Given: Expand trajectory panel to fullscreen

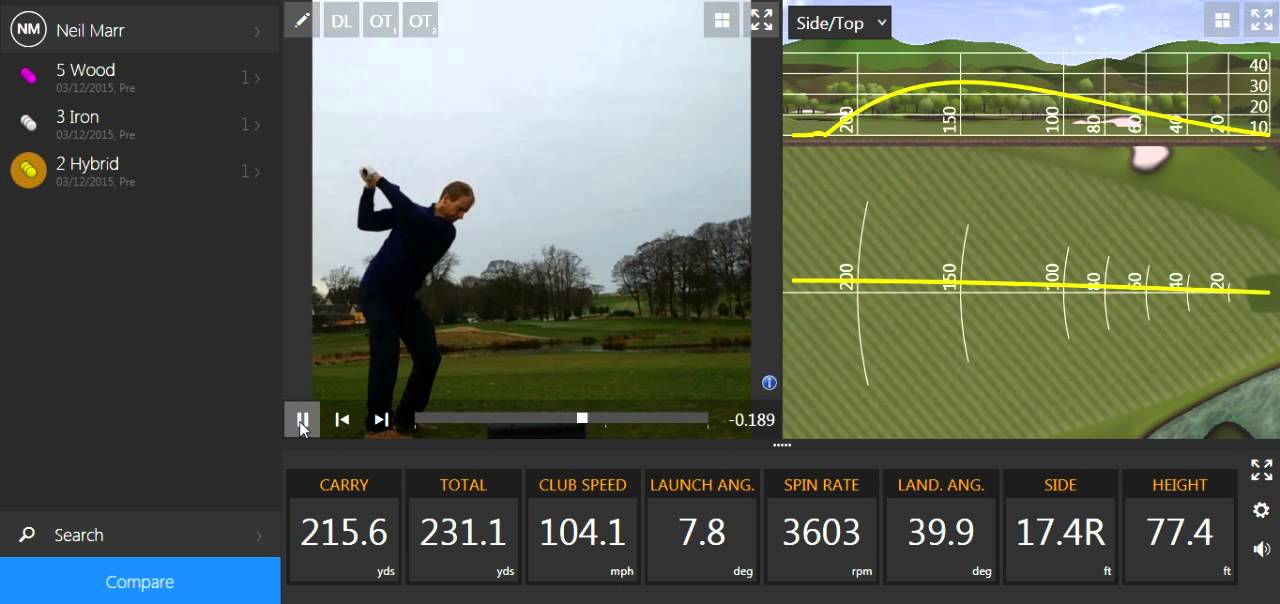Looking at the screenshot, I should 1262,20.
